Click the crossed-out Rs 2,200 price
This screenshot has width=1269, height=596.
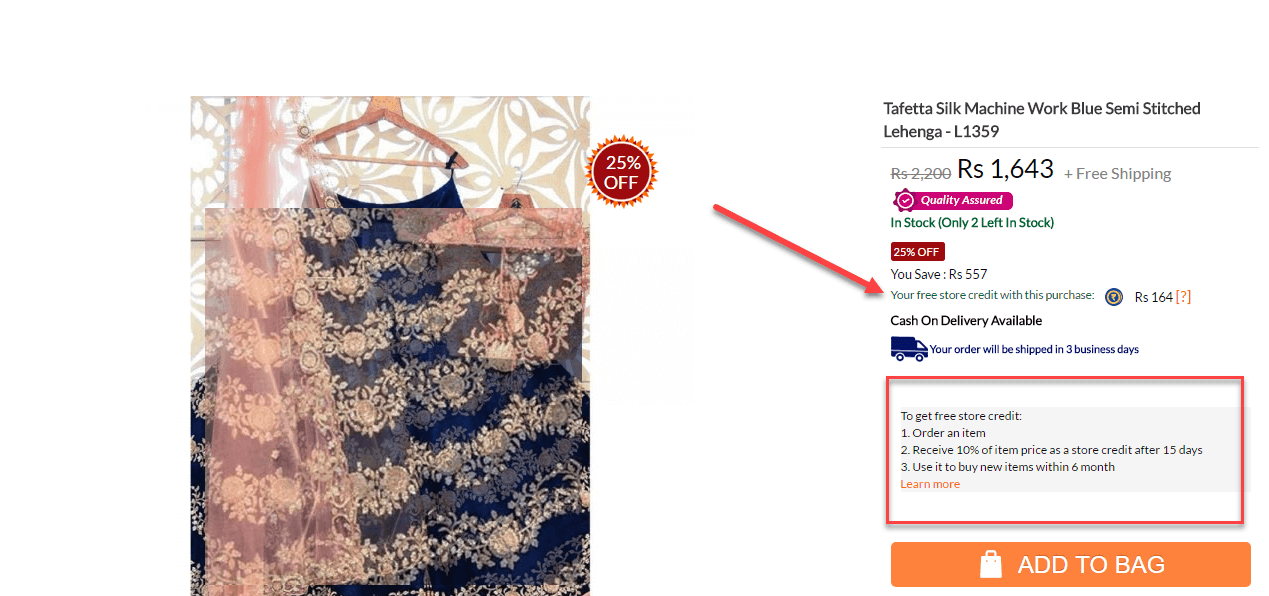[921, 173]
